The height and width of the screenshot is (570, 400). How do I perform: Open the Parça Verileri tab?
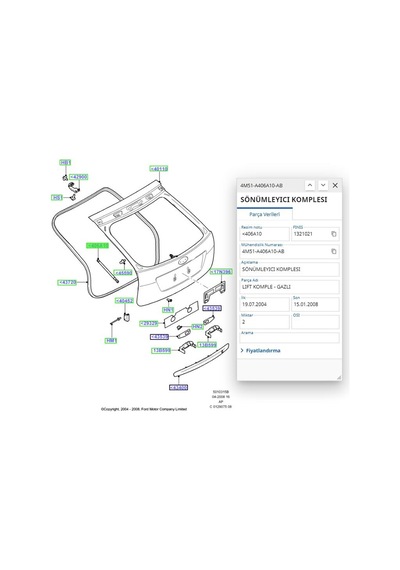tap(265, 214)
